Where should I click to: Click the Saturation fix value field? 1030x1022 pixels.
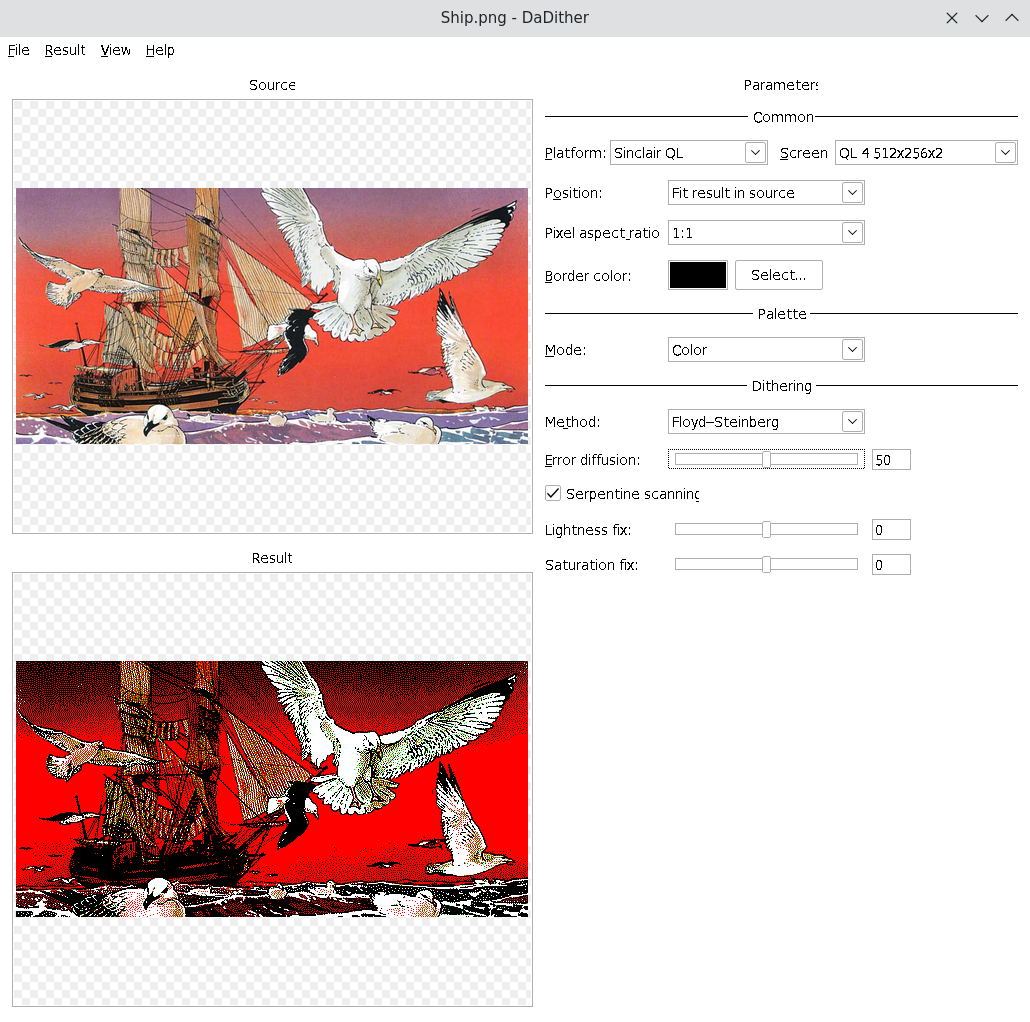[x=891, y=564]
